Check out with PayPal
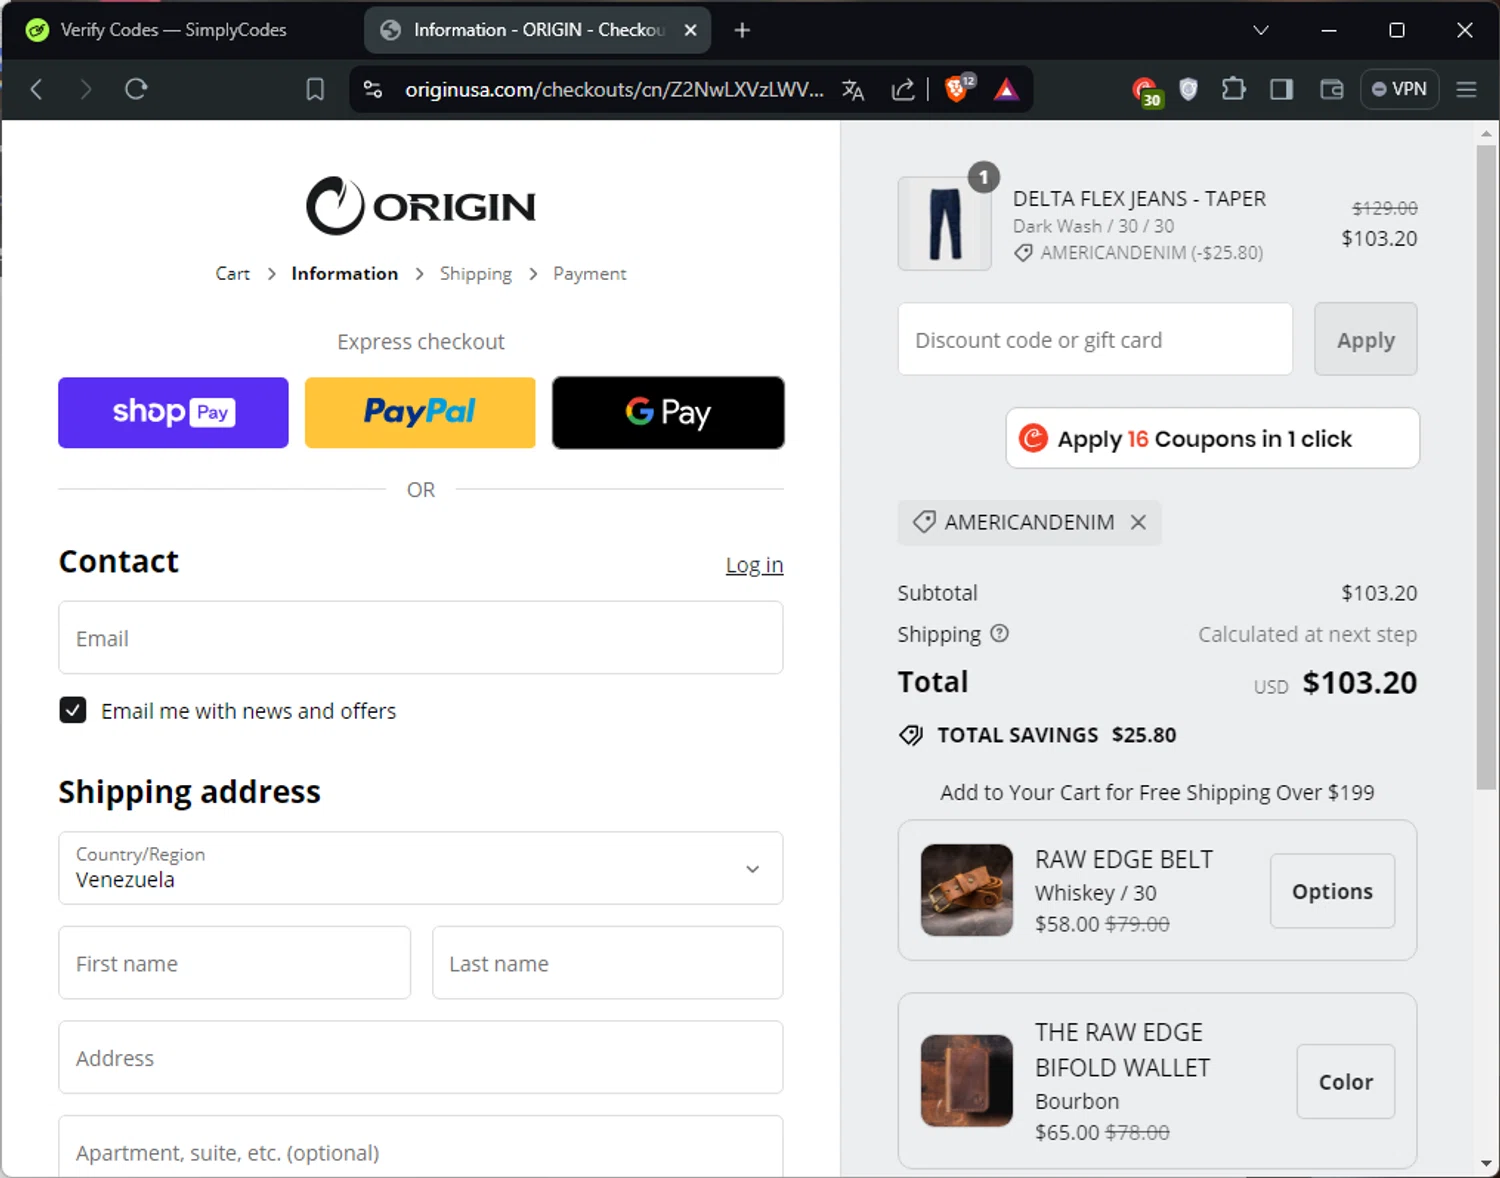Image resolution: width=1500 pixels, height=1178 pixels. click(x=420, y=412)
